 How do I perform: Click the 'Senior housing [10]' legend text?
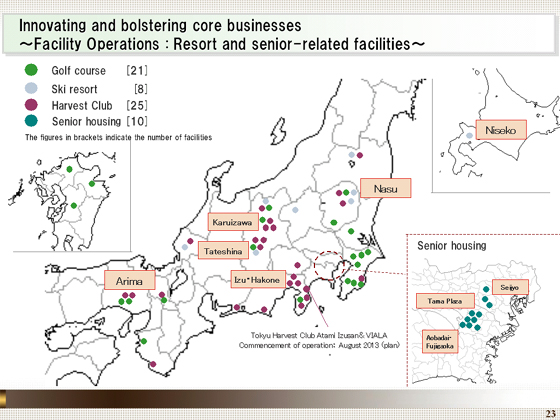tap(100, 121)
